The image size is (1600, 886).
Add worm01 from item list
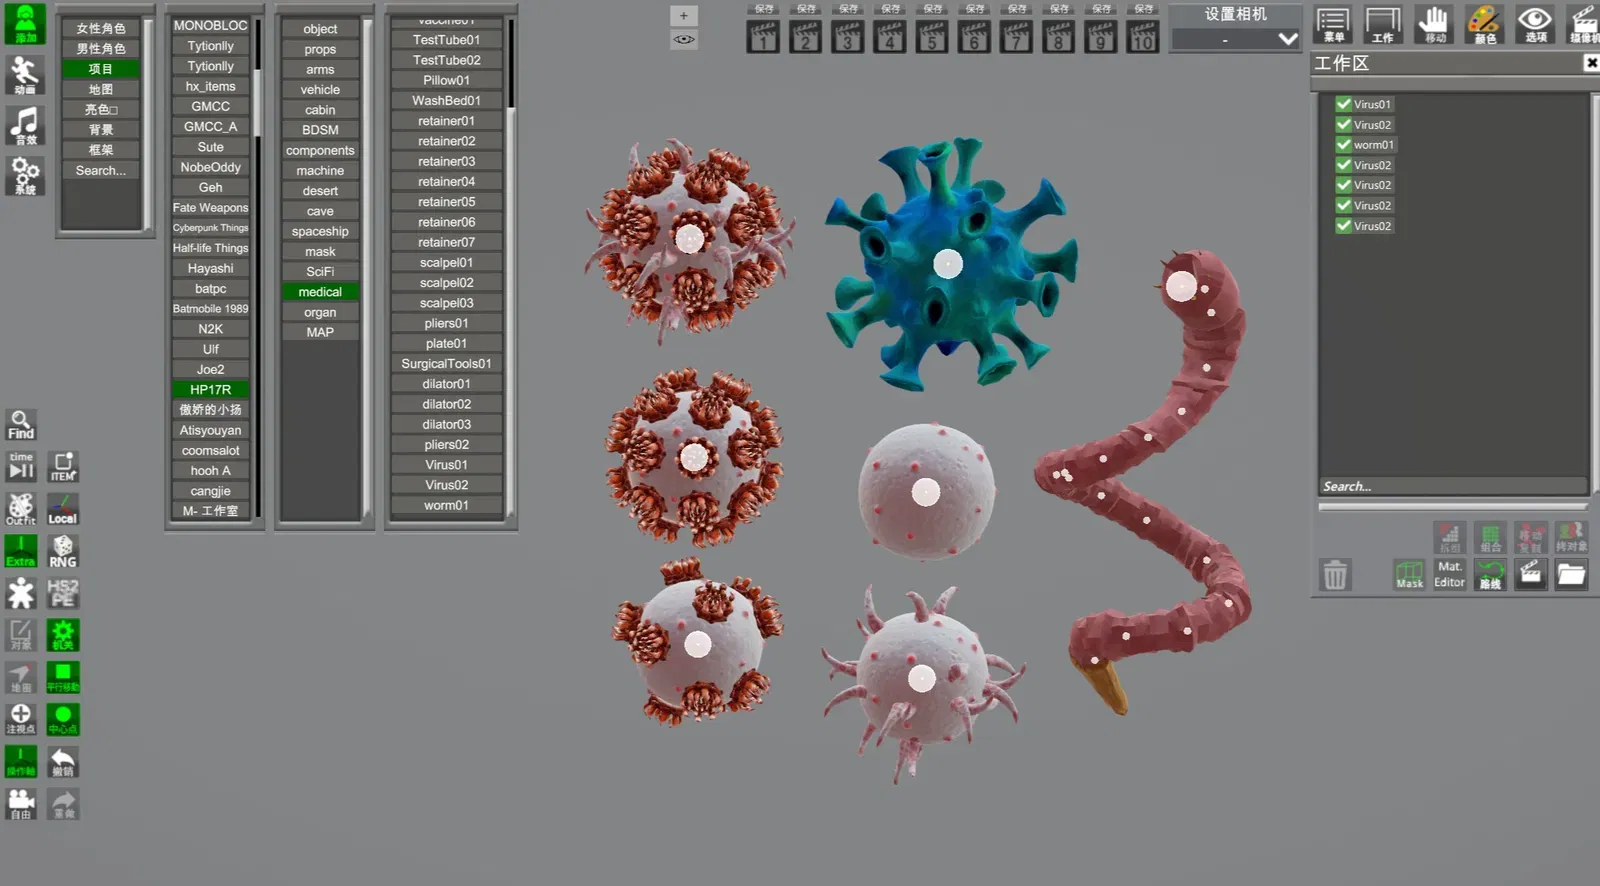pyautogui.click(x=447, y=505)
